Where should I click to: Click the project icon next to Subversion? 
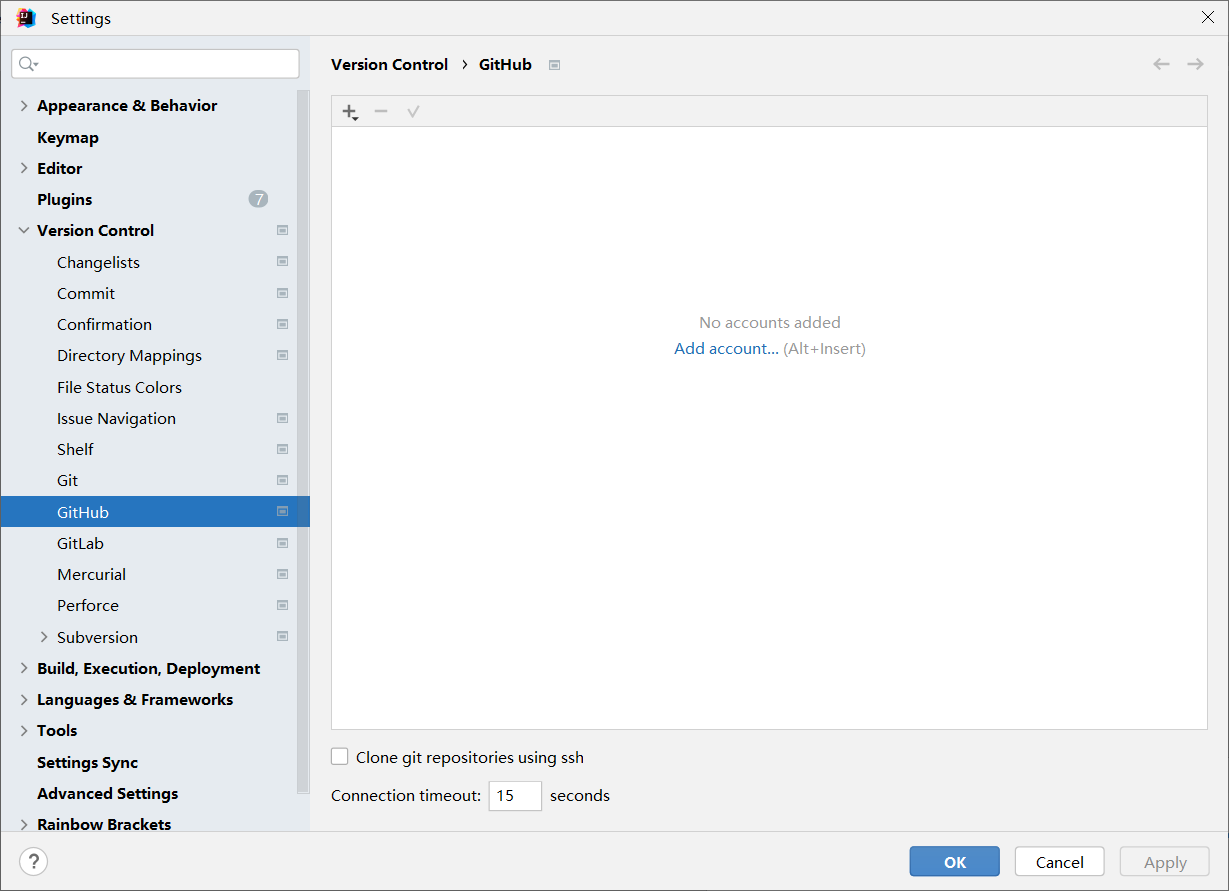[282, 637]
